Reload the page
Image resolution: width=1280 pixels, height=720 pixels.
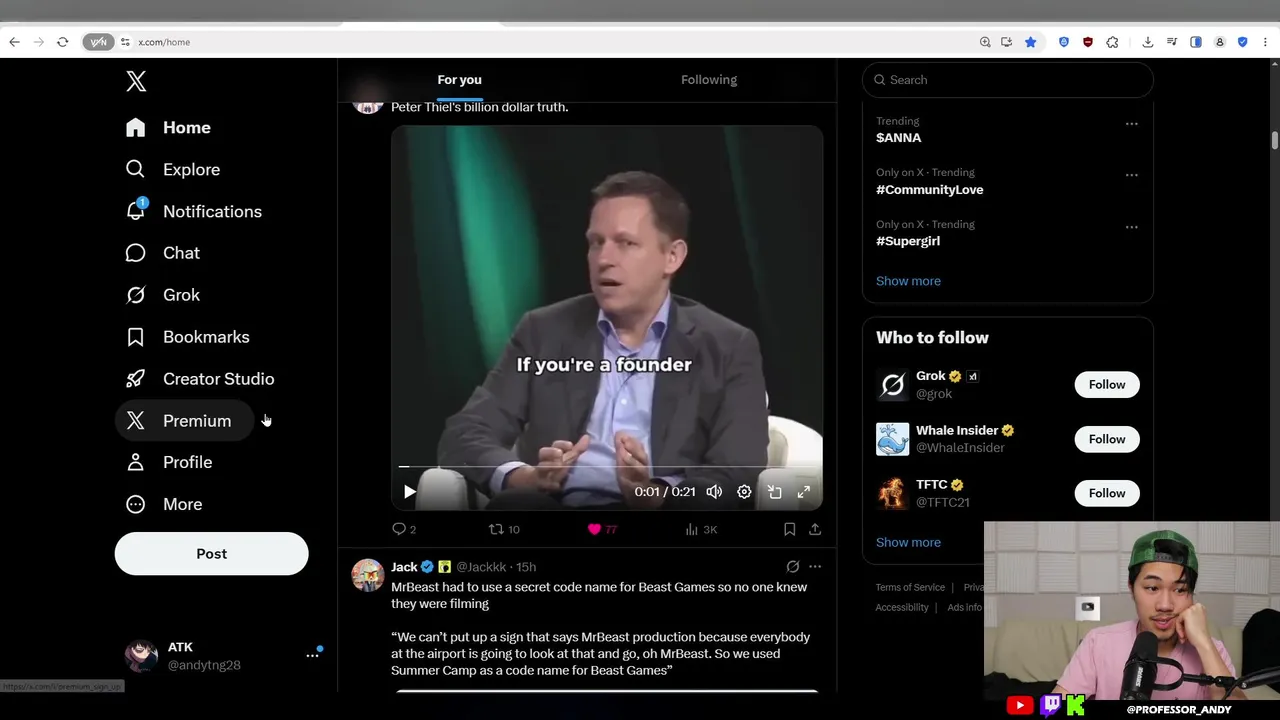(x=62, y=42)
